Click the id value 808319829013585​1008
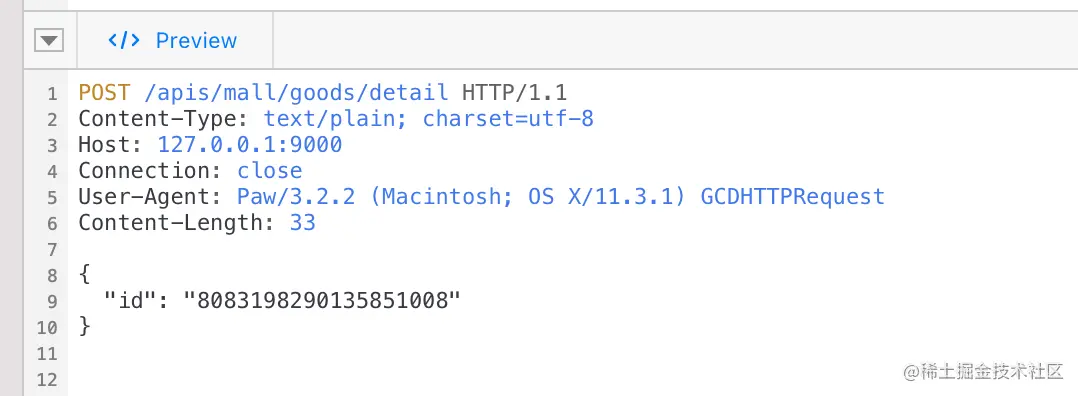The width and height of the screenshot is (1078, 396). (x=322, y=300)
